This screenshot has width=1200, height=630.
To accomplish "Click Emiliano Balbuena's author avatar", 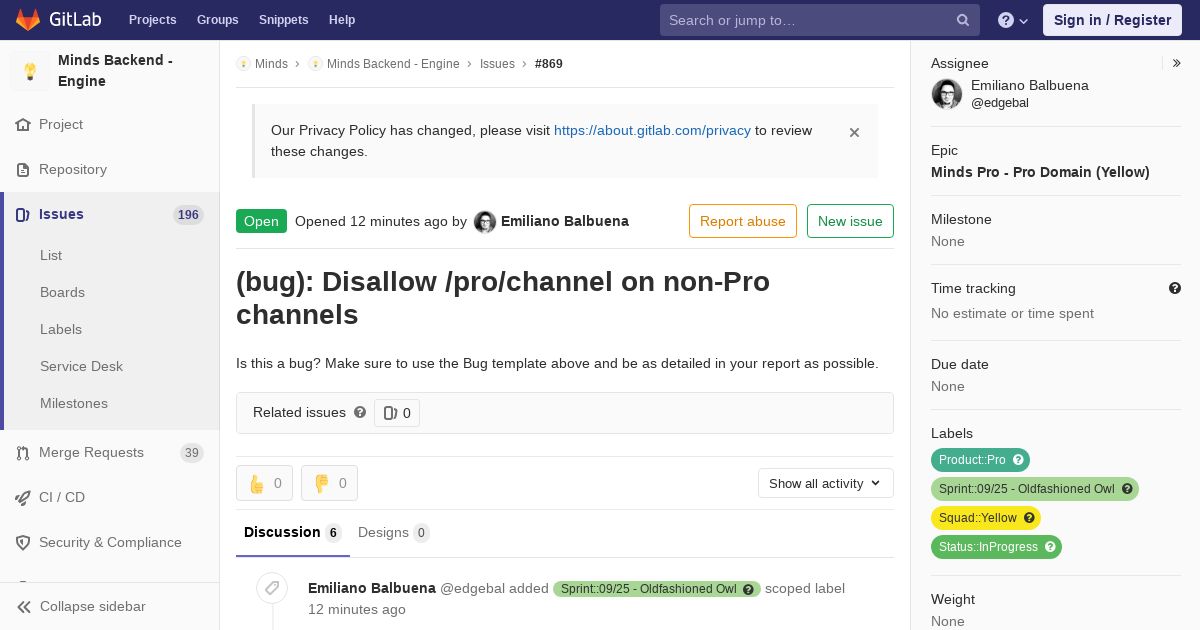I will coord(485,222).
